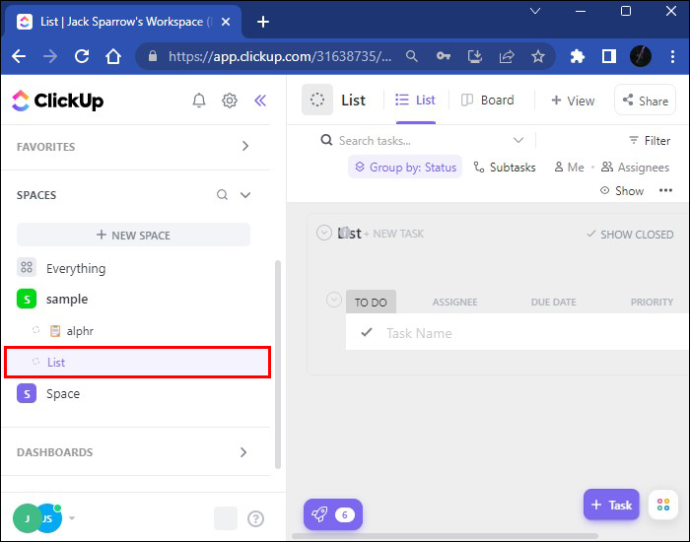Go to the browser home page
Screen dimensions: 690x542
pos(113,56)
